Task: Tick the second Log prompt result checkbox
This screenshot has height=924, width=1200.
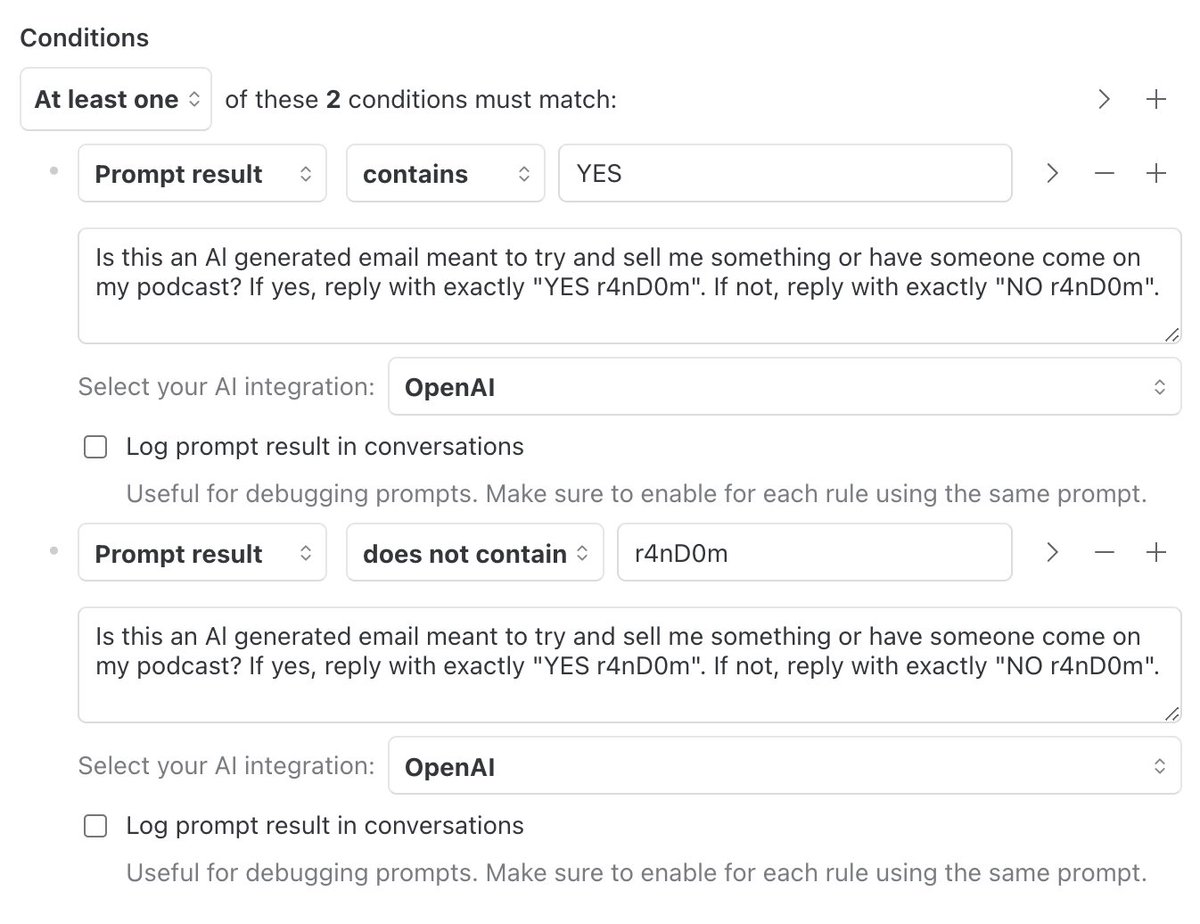Action: click(95, 826)
